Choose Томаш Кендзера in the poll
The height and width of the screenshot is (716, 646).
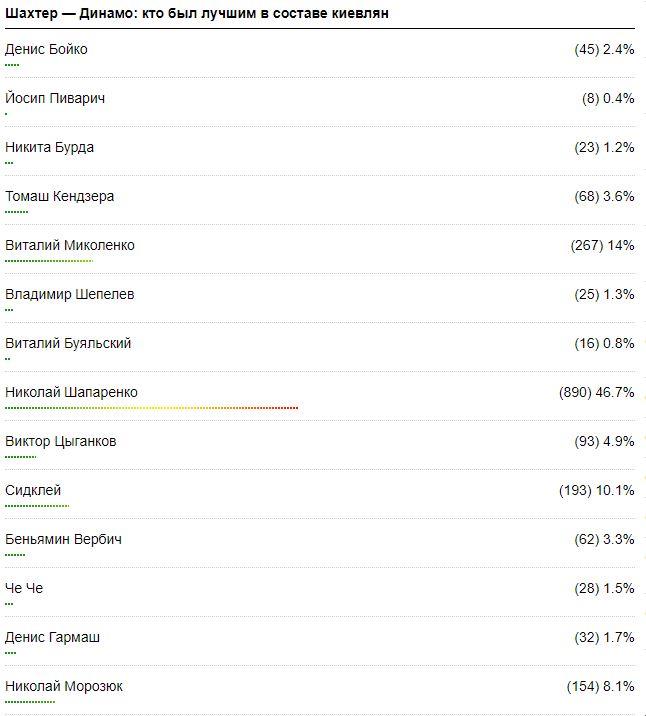[x=60, y=196]
